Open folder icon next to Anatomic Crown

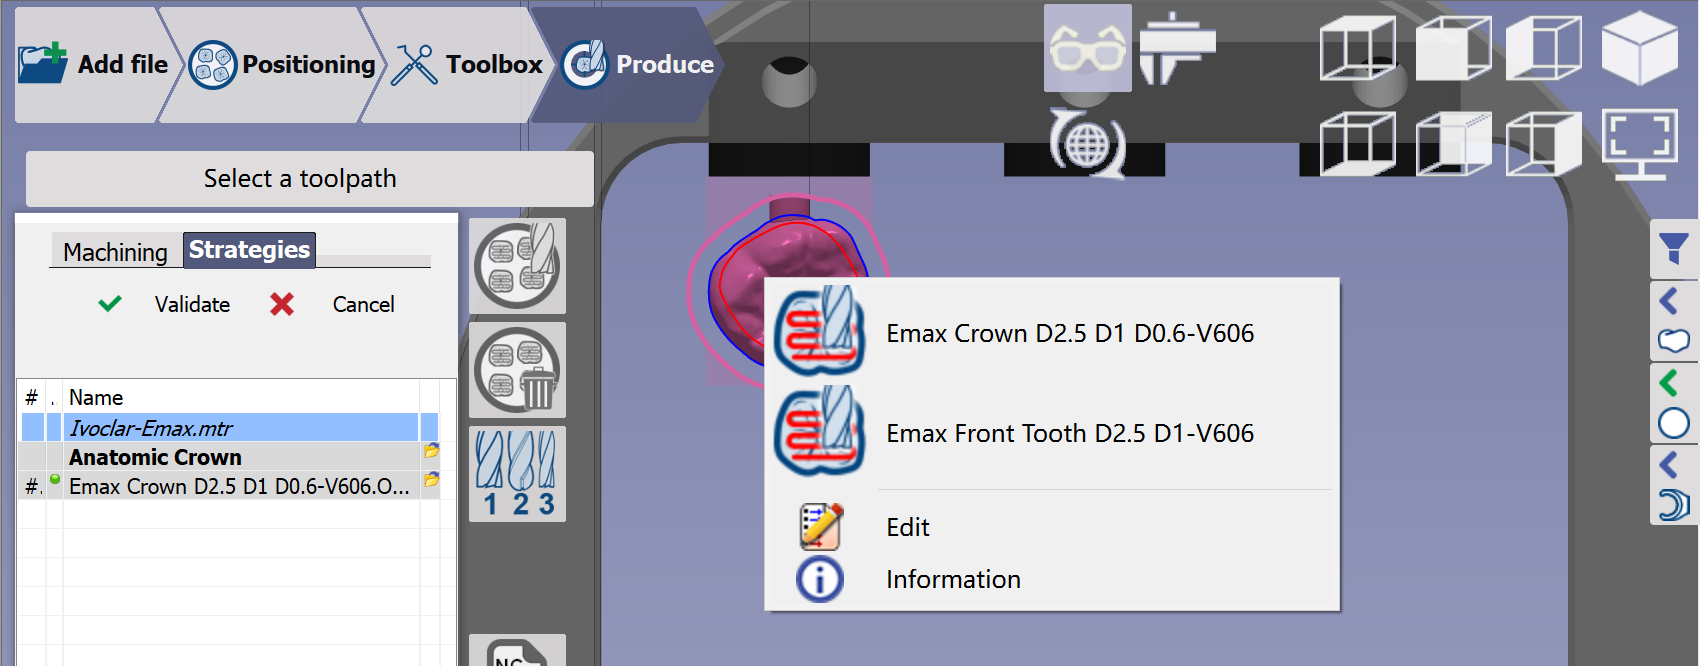431,451
